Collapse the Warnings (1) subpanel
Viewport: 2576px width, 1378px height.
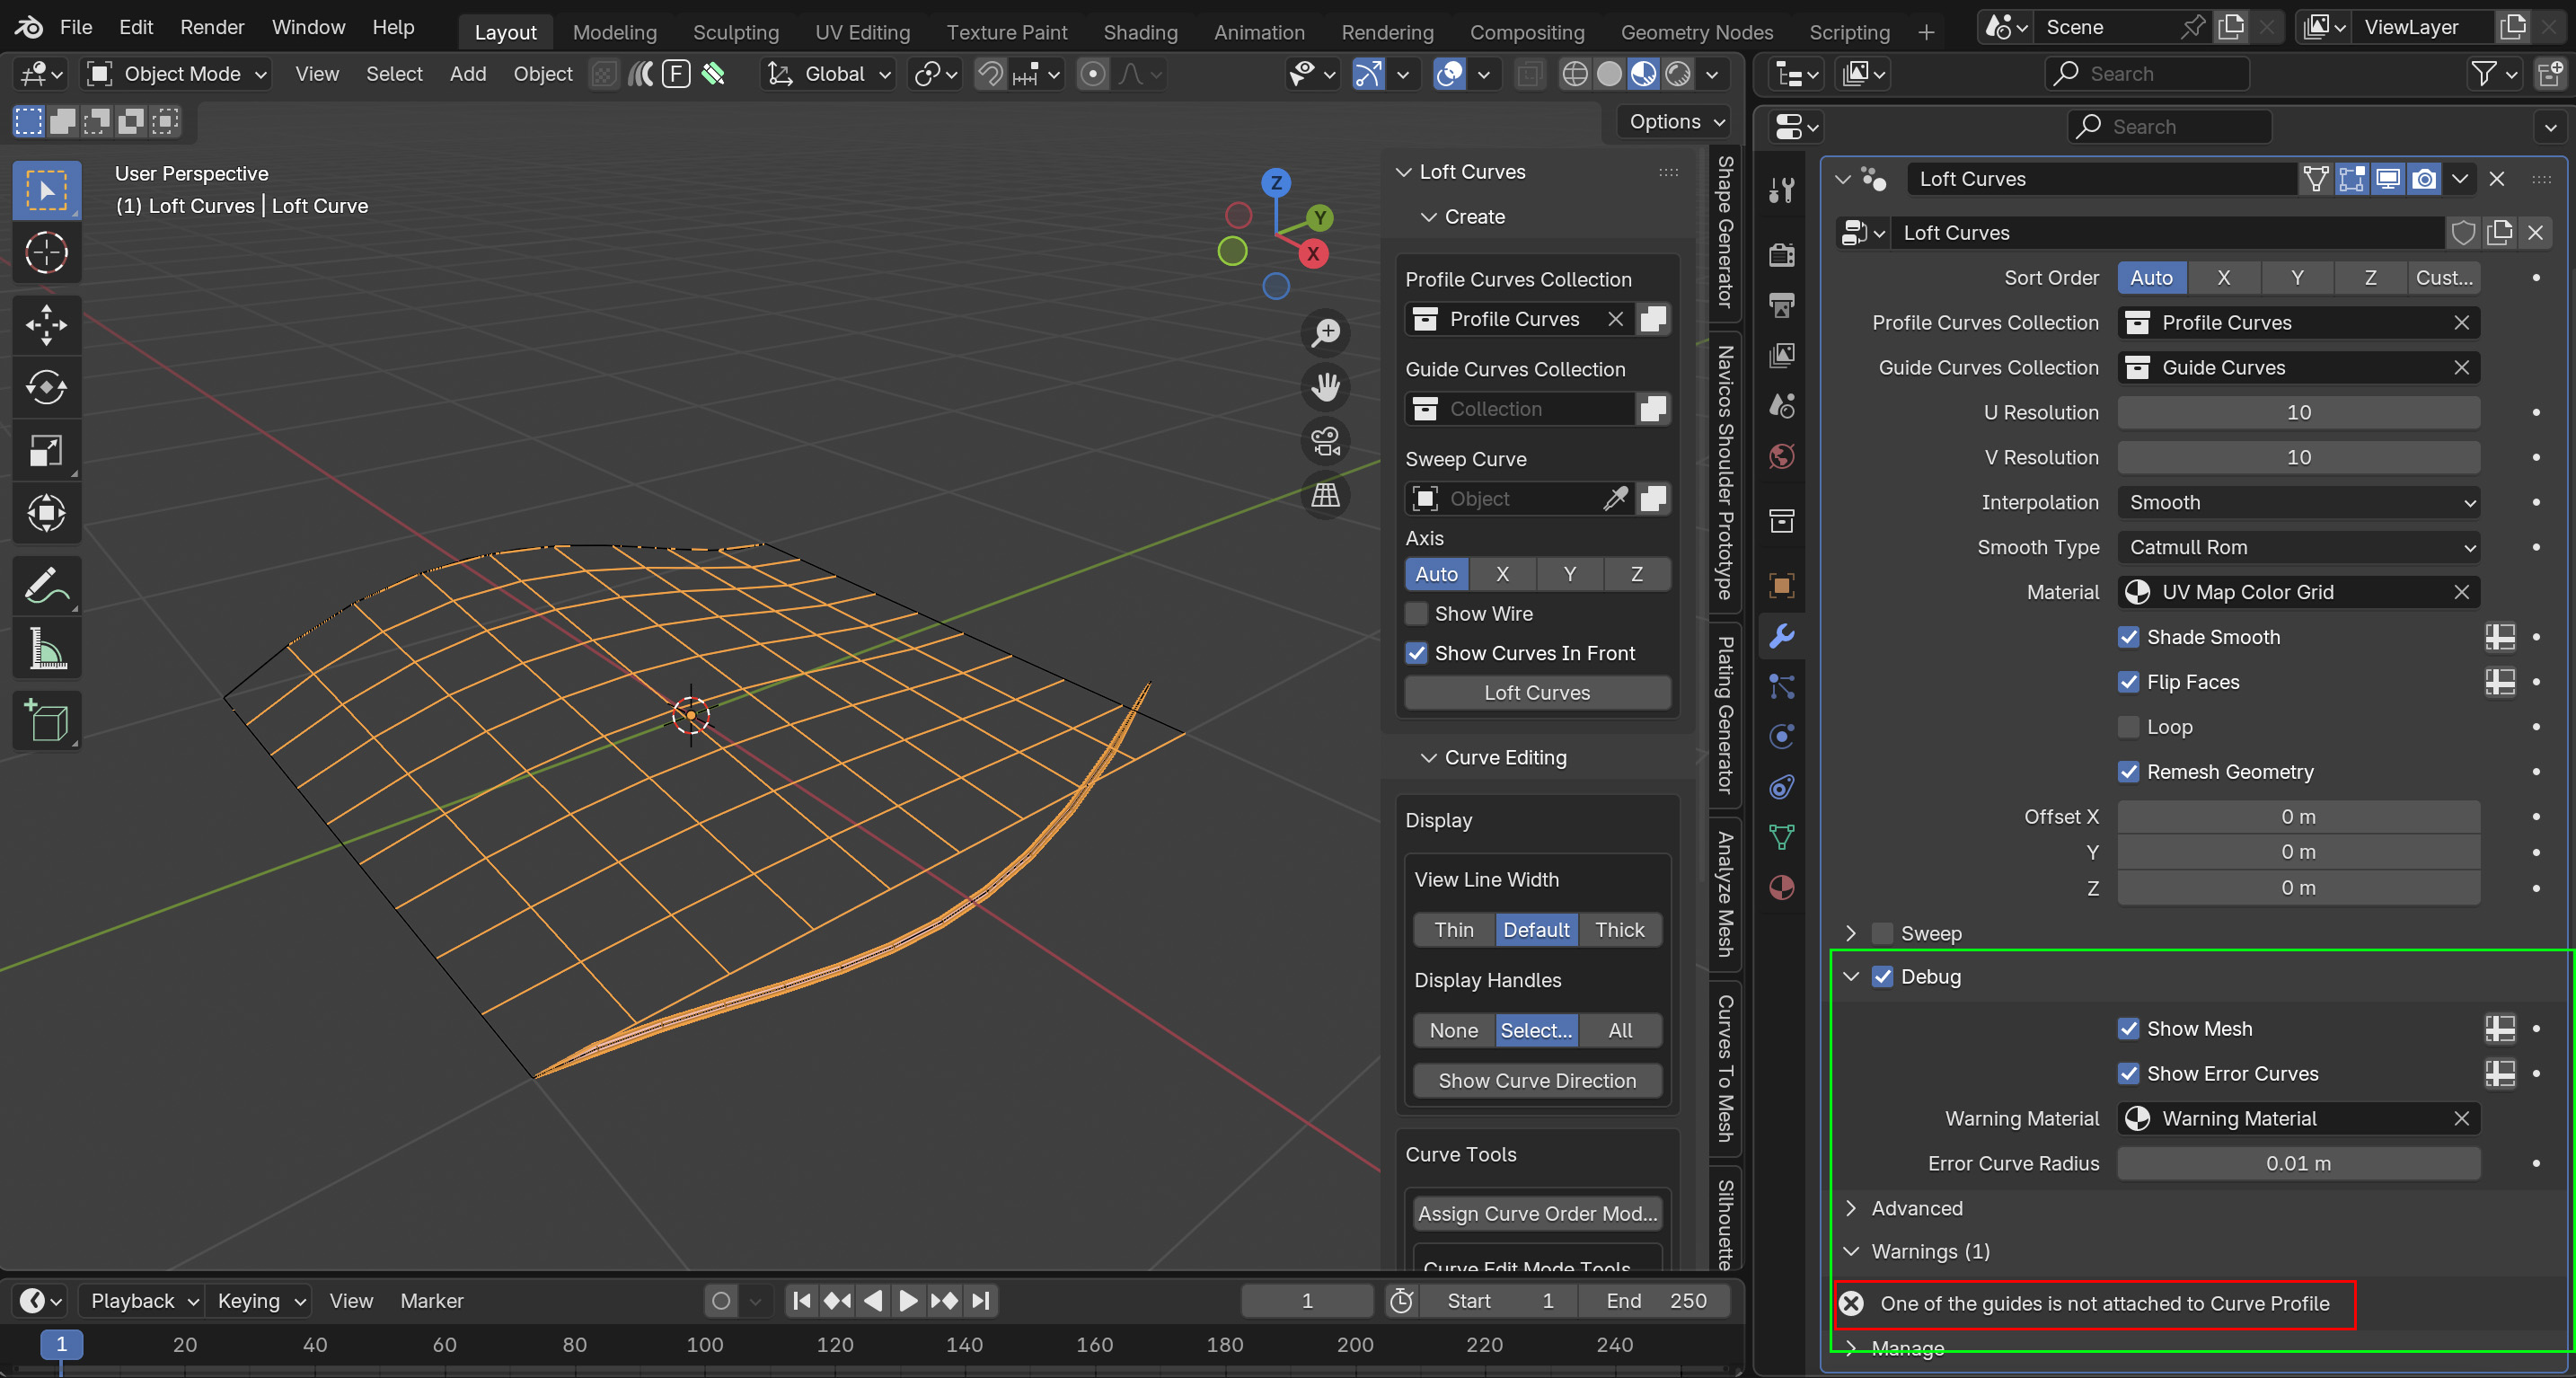pyautogui.click(x=1851, y=1251)
